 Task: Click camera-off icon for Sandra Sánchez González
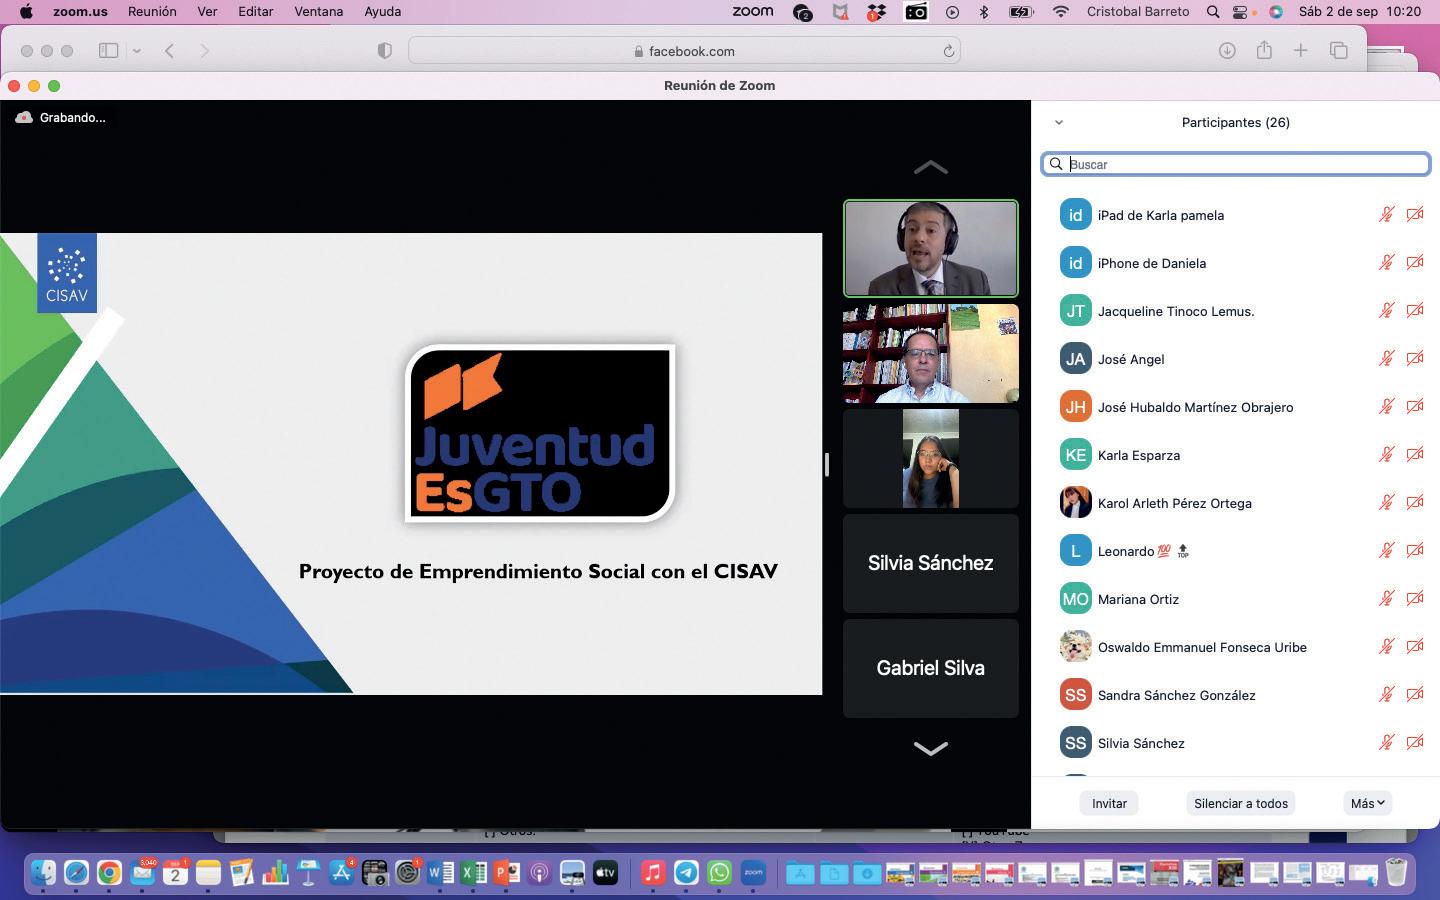[x=1415, y=695]
